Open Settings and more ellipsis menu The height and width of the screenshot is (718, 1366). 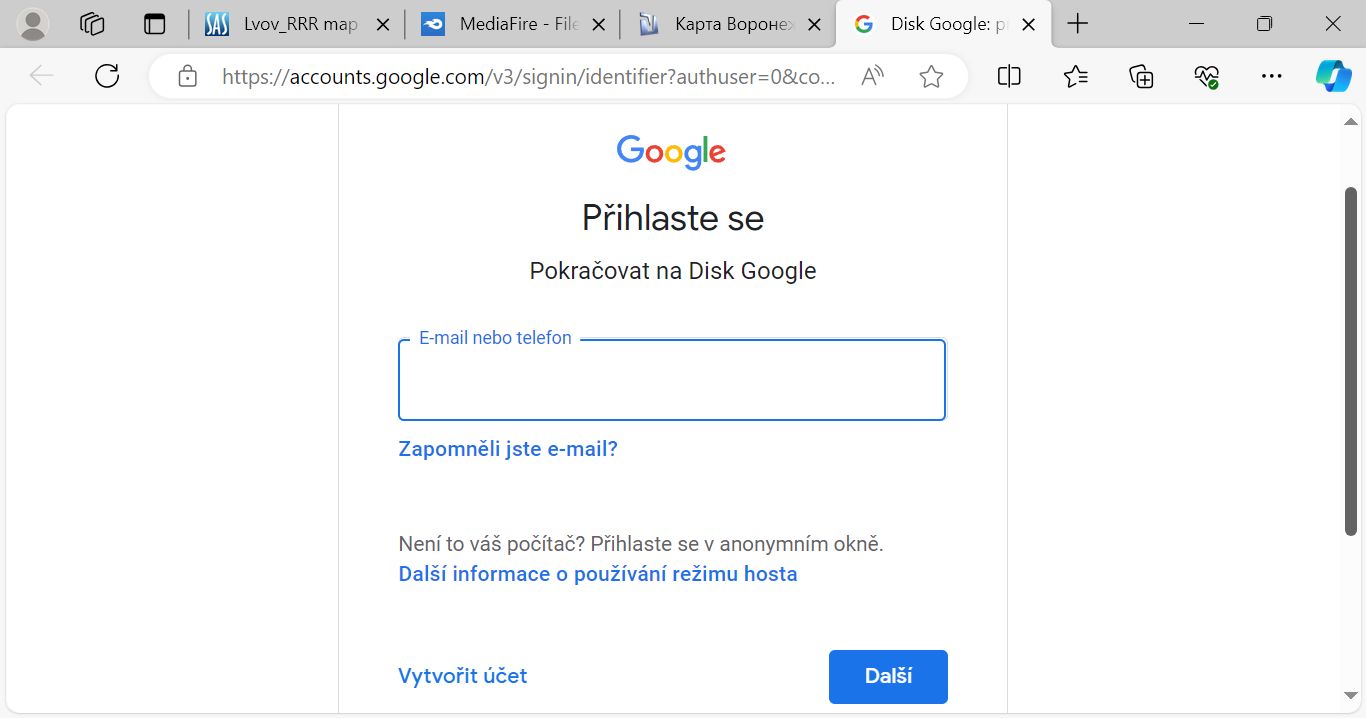click(1271, 76)
